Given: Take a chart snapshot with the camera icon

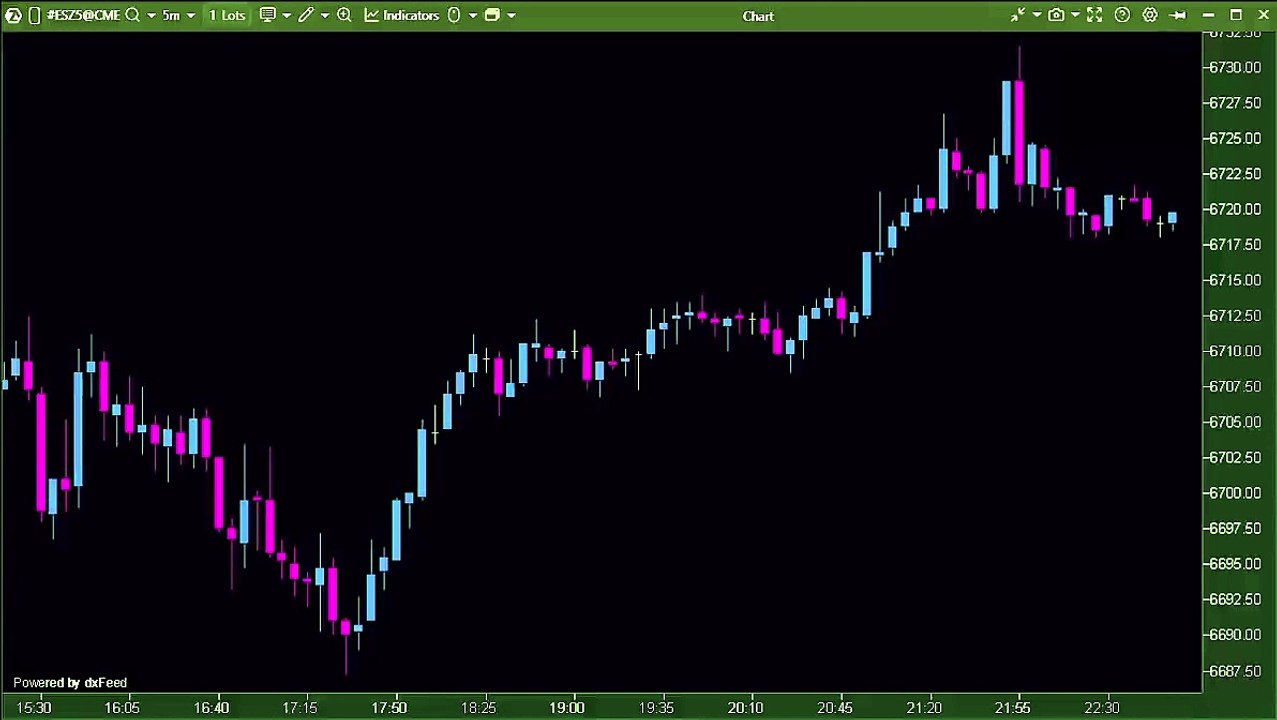Looking at the screenshot, I should click(x=1056, y=15).
